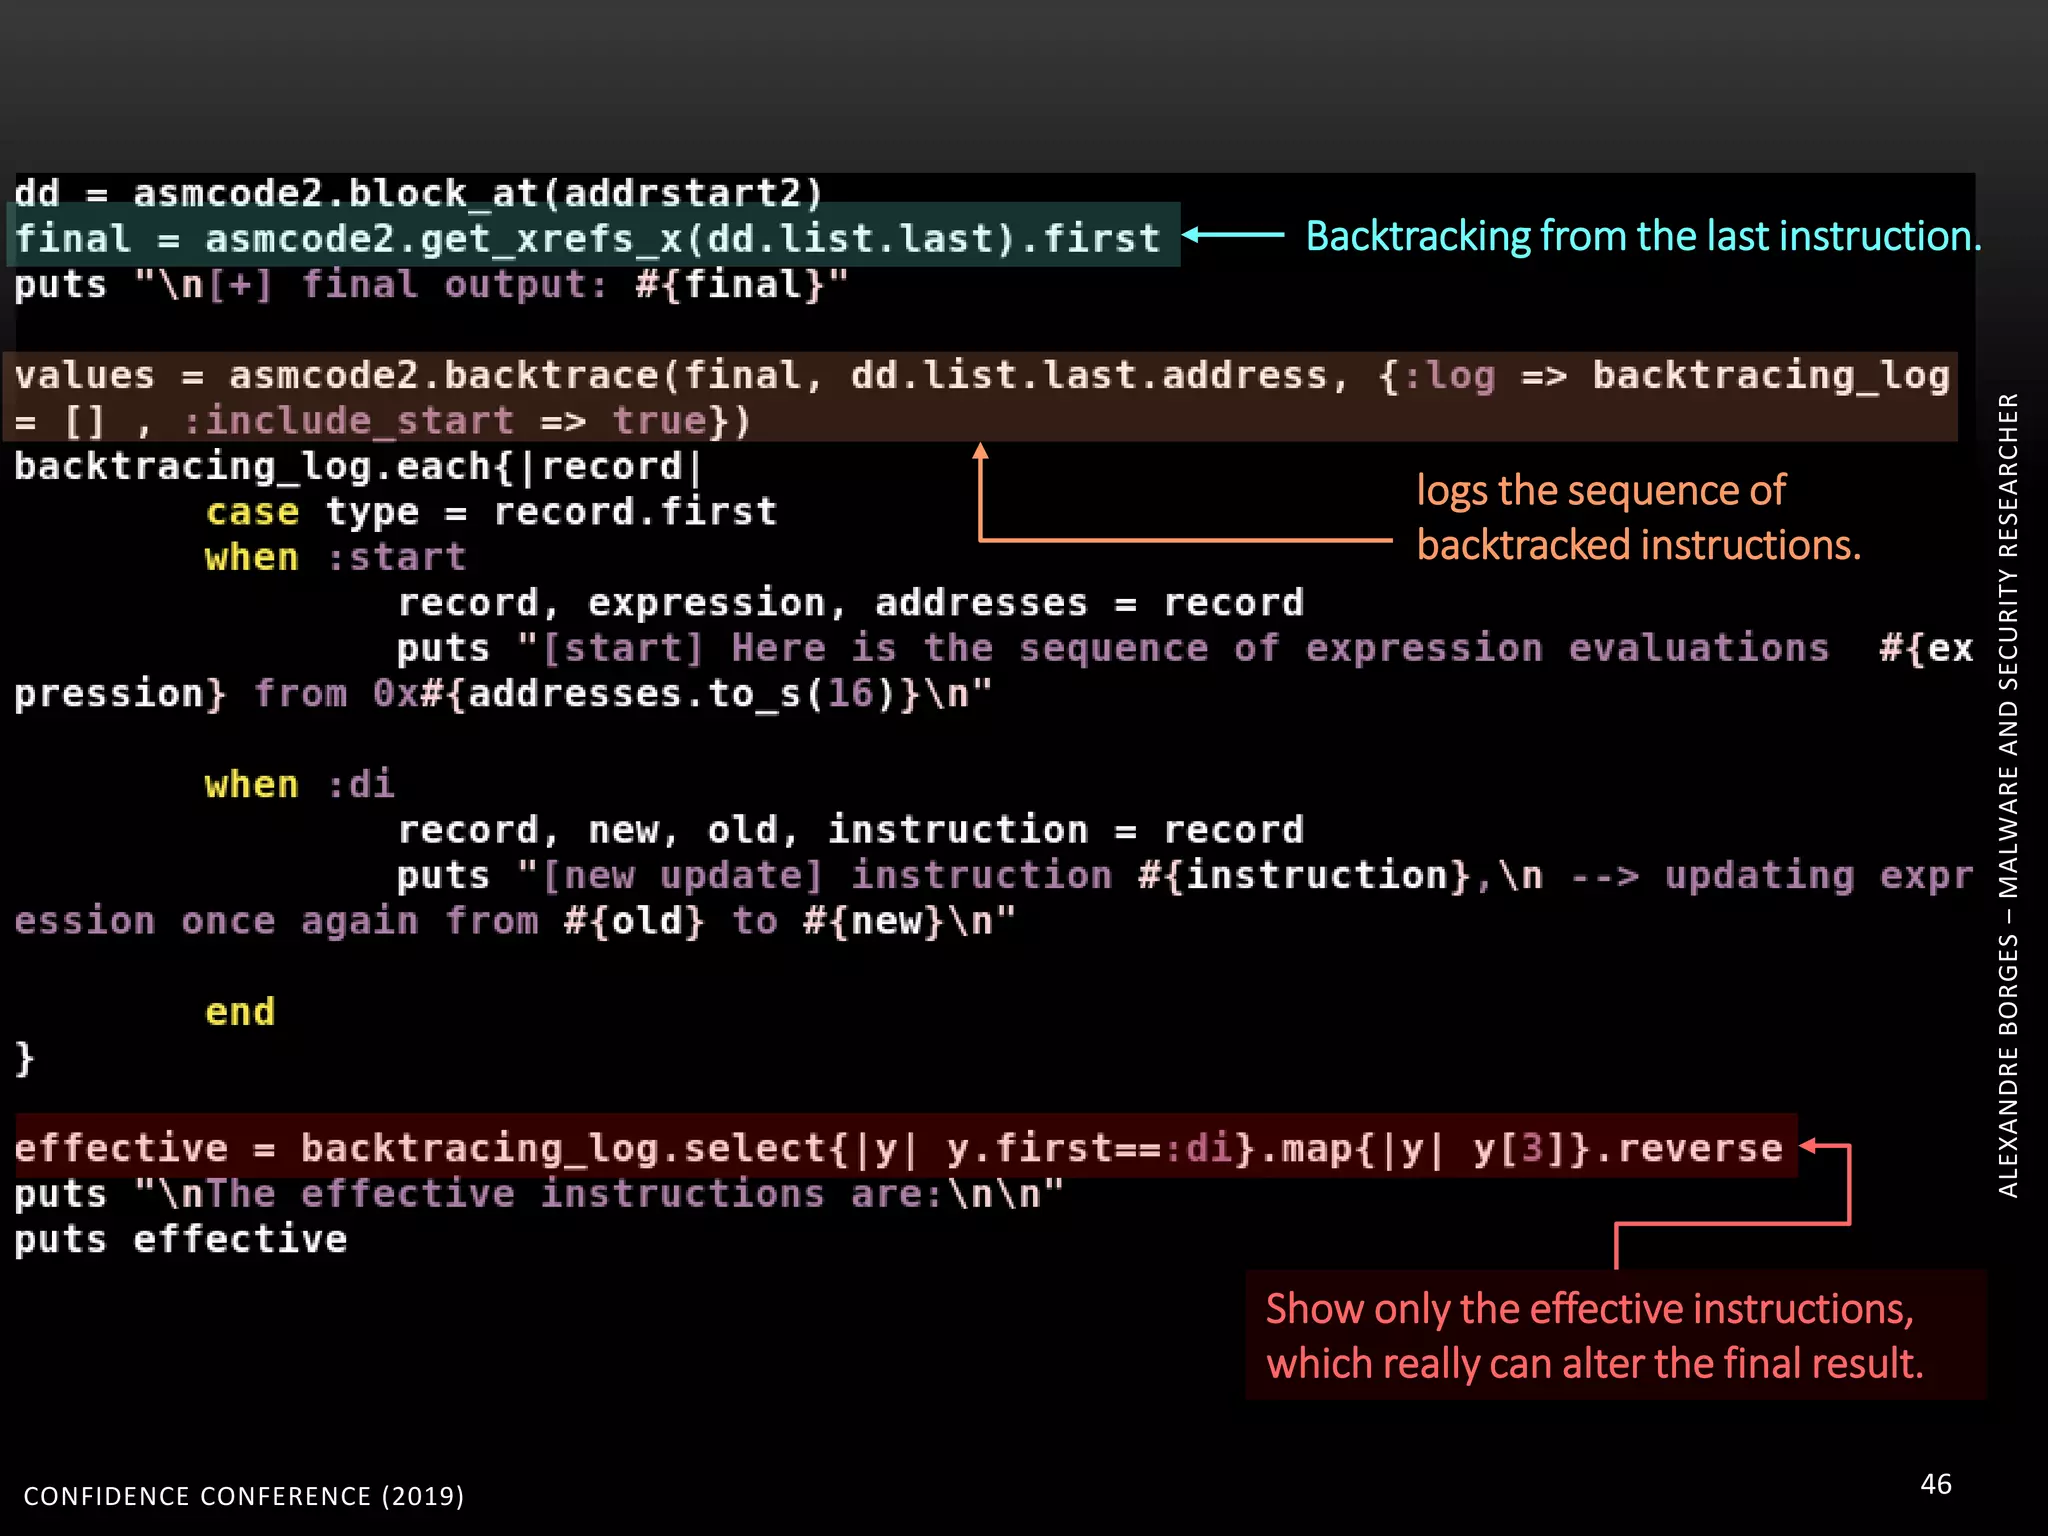Click the 'Show only the effective instructions' note
The width and height of the screenshot is (2048, 1536).
pyautogui.click(x=1595, y=1336)
